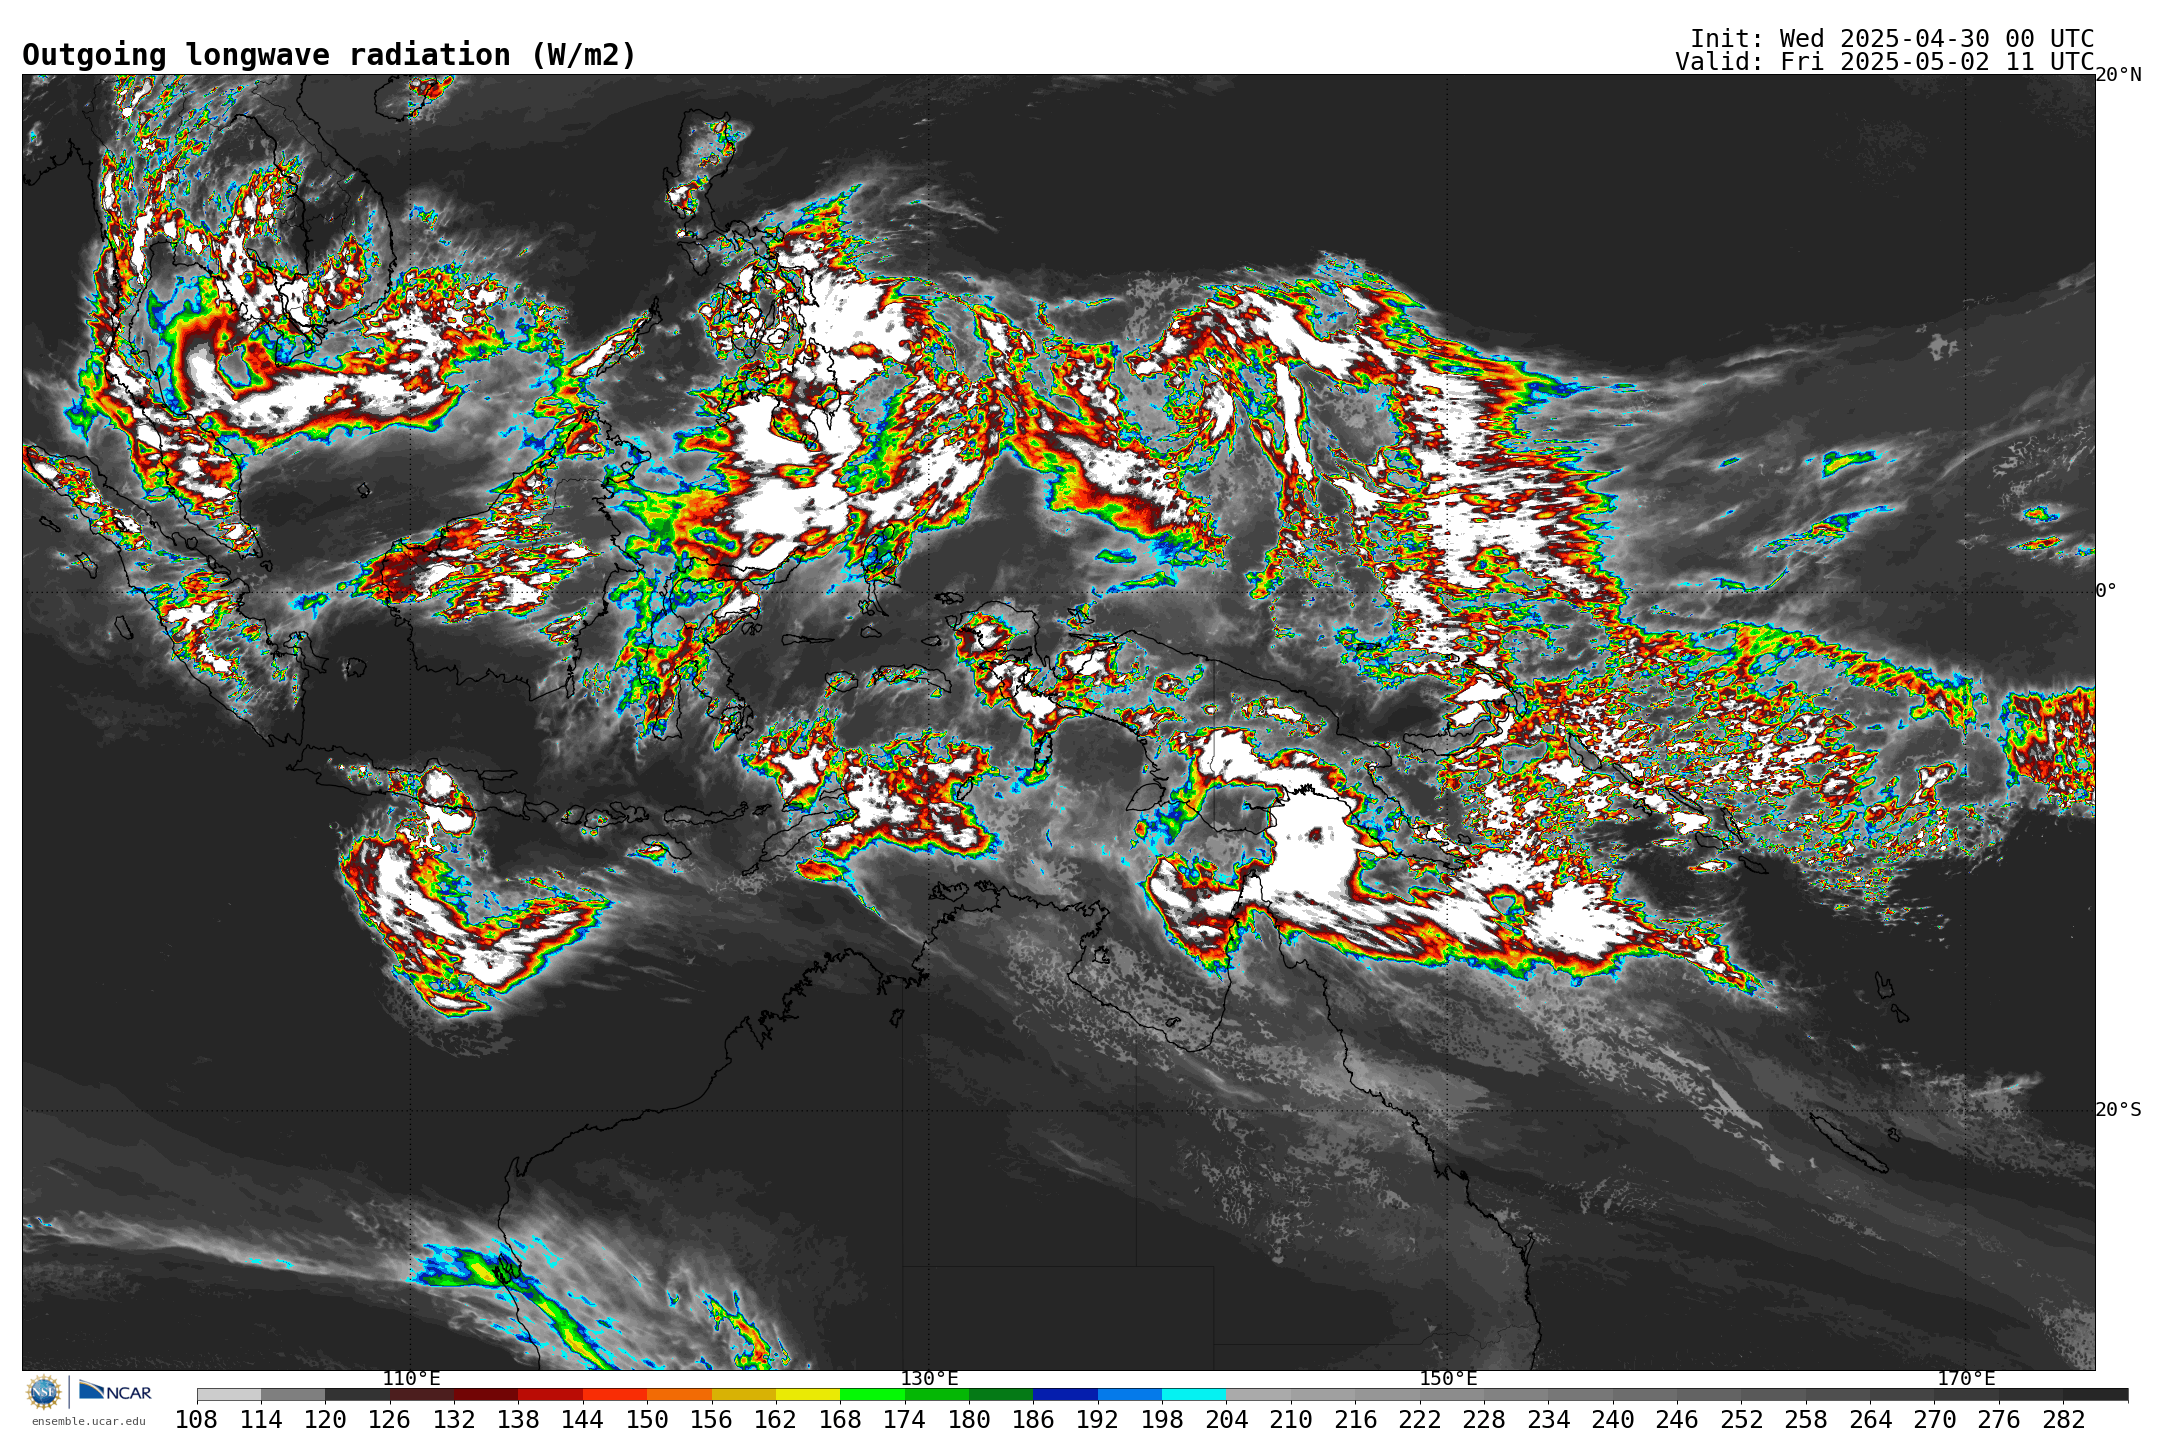This screenshot has width=2160, height=1433.
Task: Click the colorbar value label 276
Action: (1999, 1419)
